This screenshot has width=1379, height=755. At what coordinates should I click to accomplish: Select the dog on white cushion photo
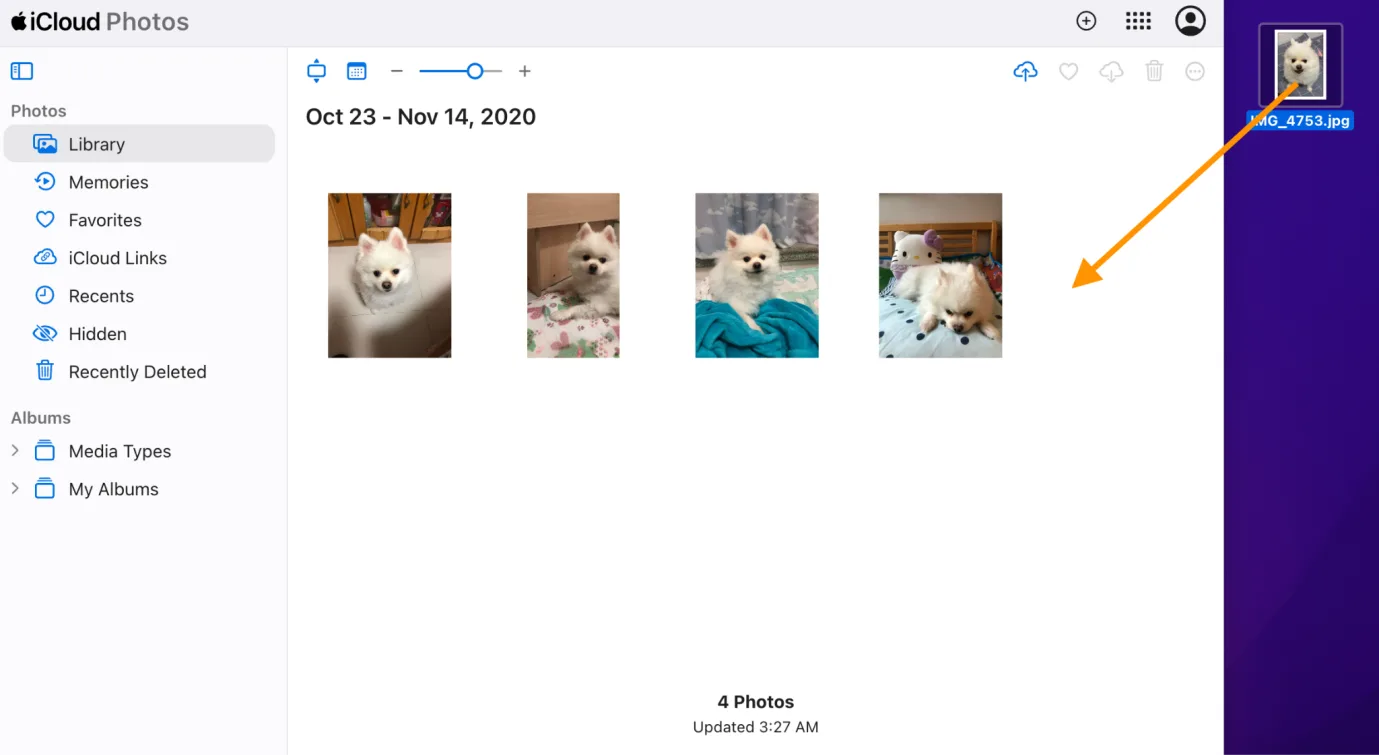(390, 275)
